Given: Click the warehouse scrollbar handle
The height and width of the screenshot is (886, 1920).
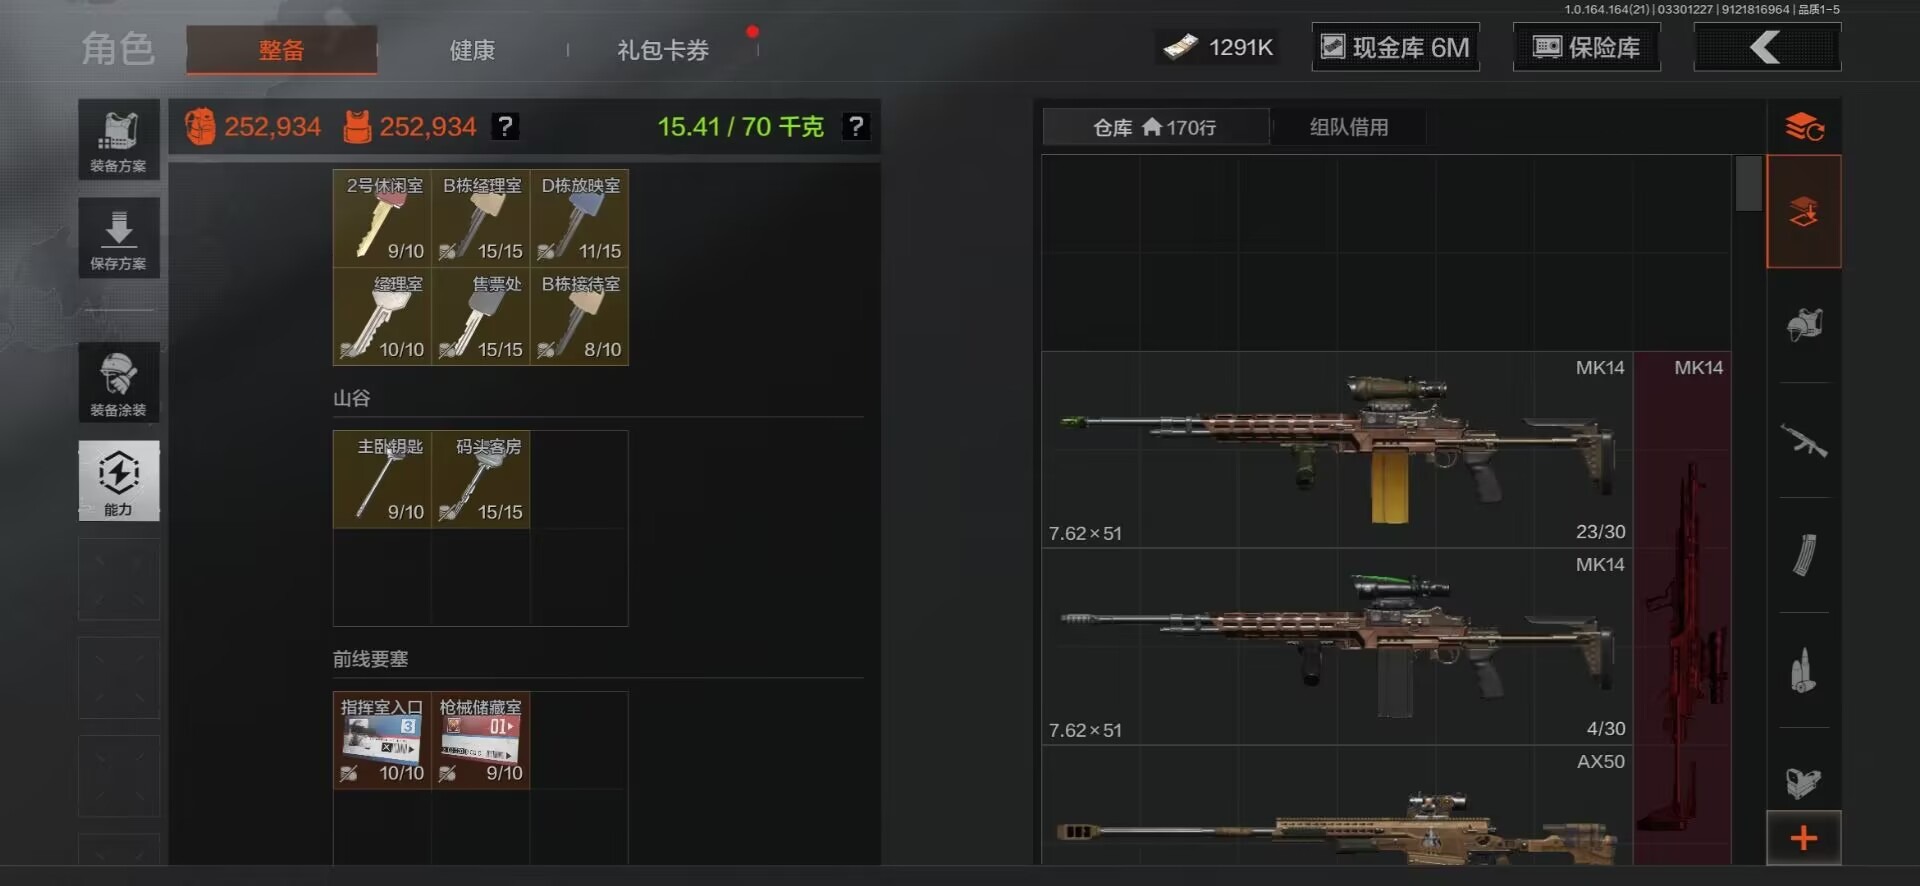Looking at the screenshot, I should (1749, 183).
